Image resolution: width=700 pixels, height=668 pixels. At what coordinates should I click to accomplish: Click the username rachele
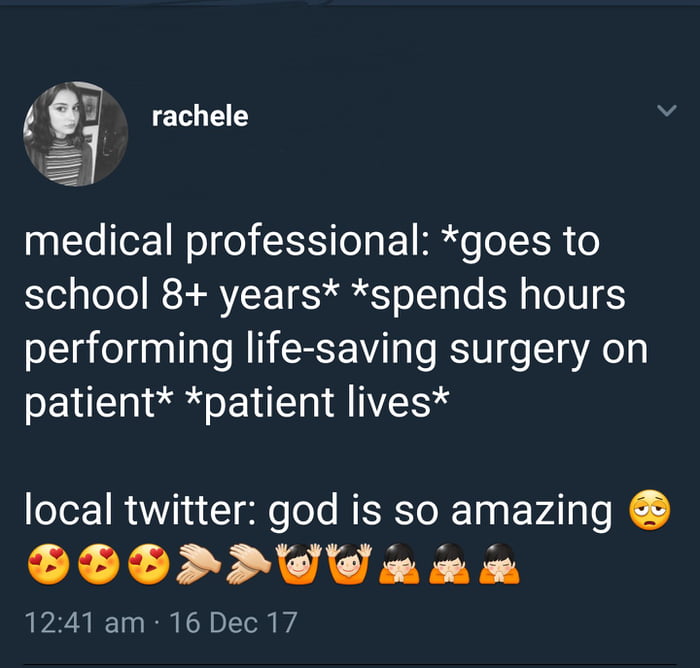coord(199,117)
